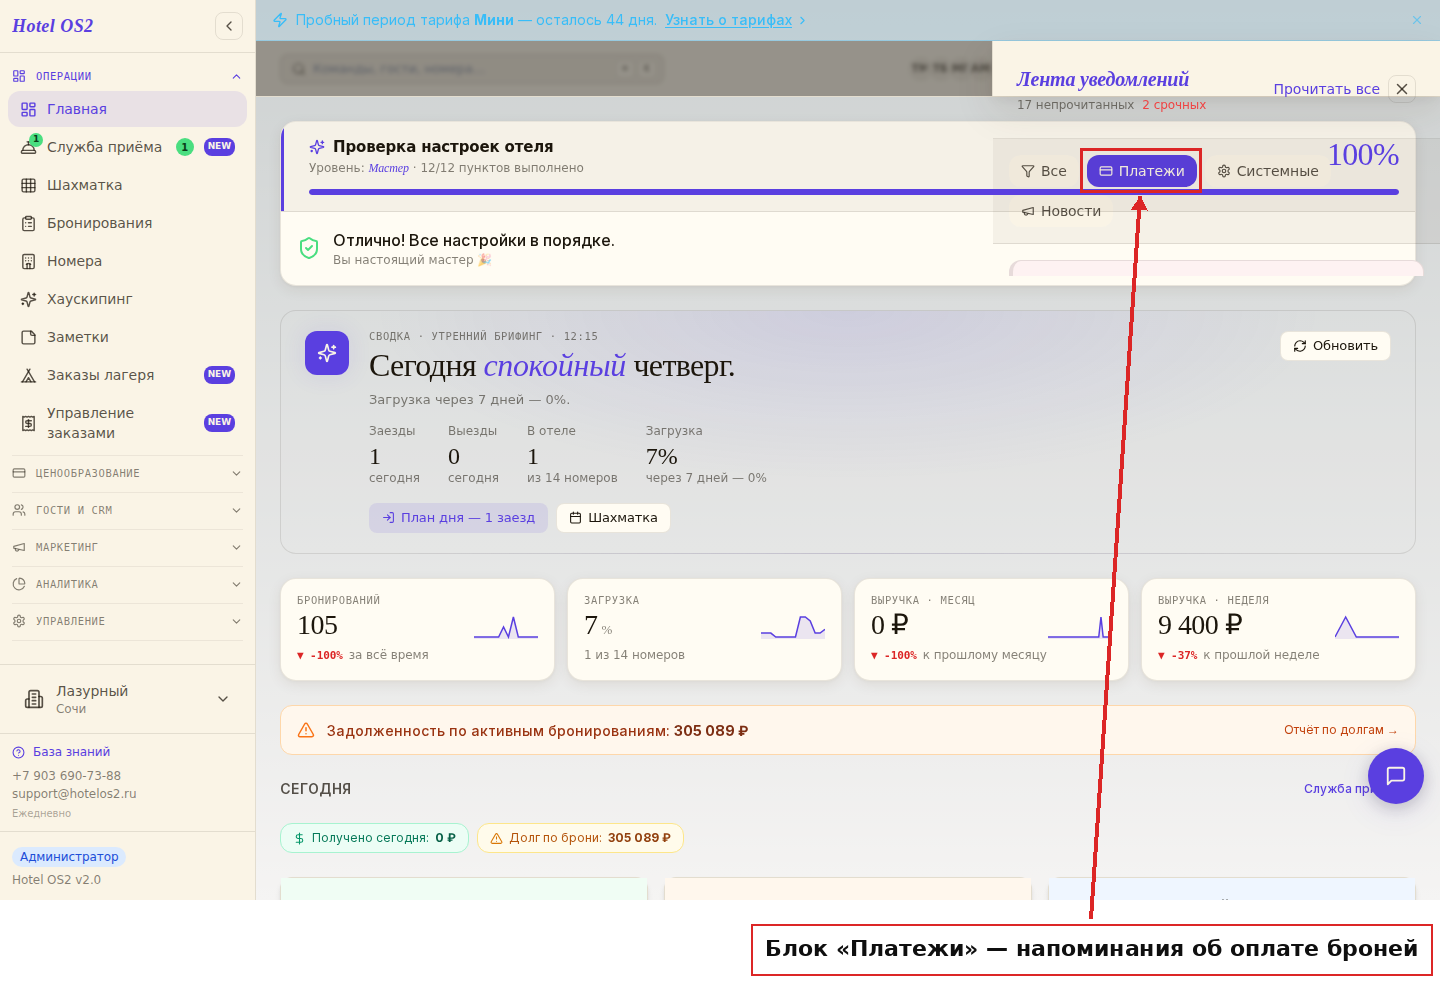Click Долг по брони 305 089 ₽ chip
Image resolution: width=1440 pixels, height=999 pixels.
(580, 838)
